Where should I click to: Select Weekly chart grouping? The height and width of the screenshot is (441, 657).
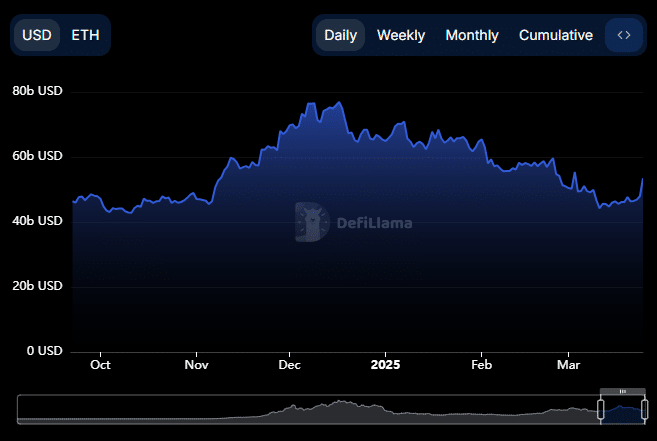coord(400,35)
